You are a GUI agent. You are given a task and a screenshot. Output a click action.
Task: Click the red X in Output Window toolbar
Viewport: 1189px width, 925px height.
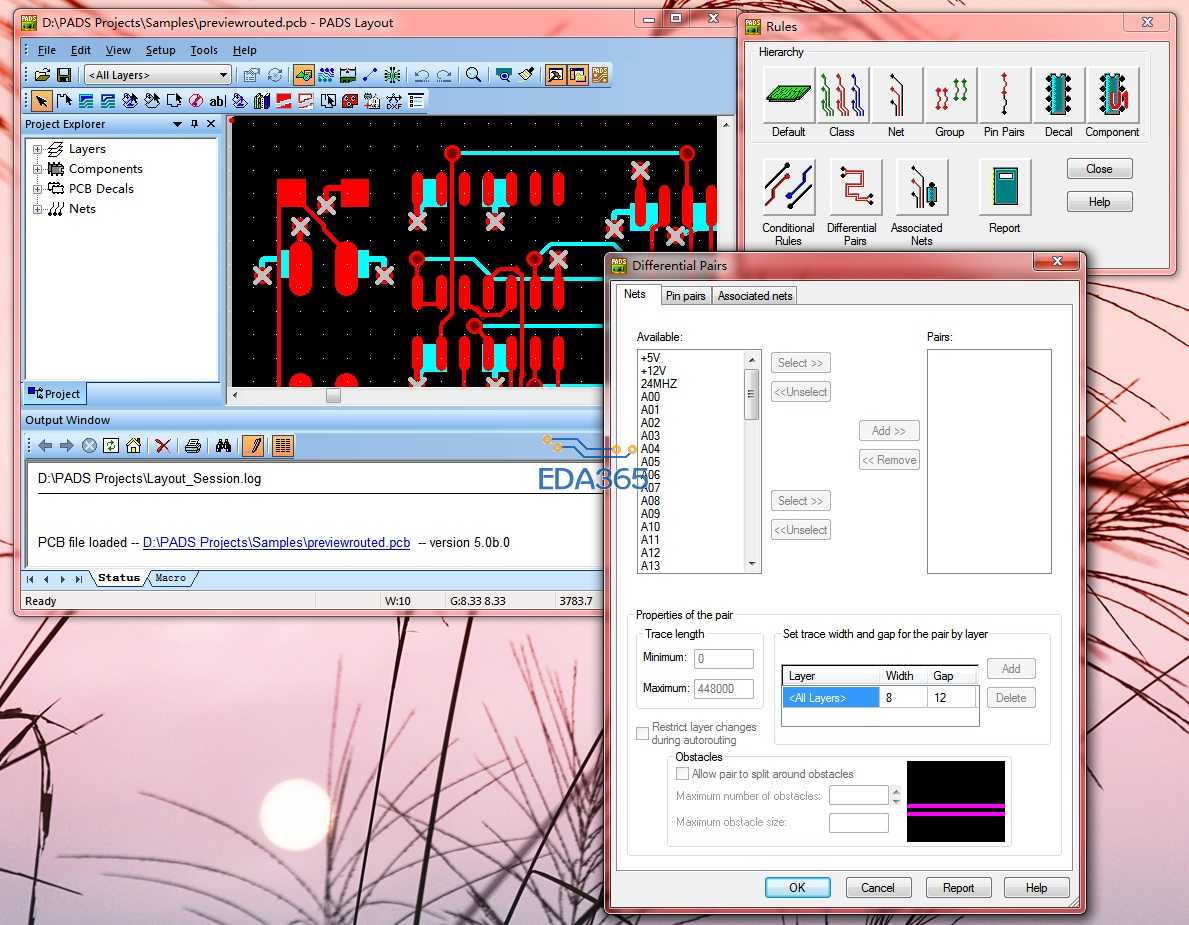pos(162,446)
